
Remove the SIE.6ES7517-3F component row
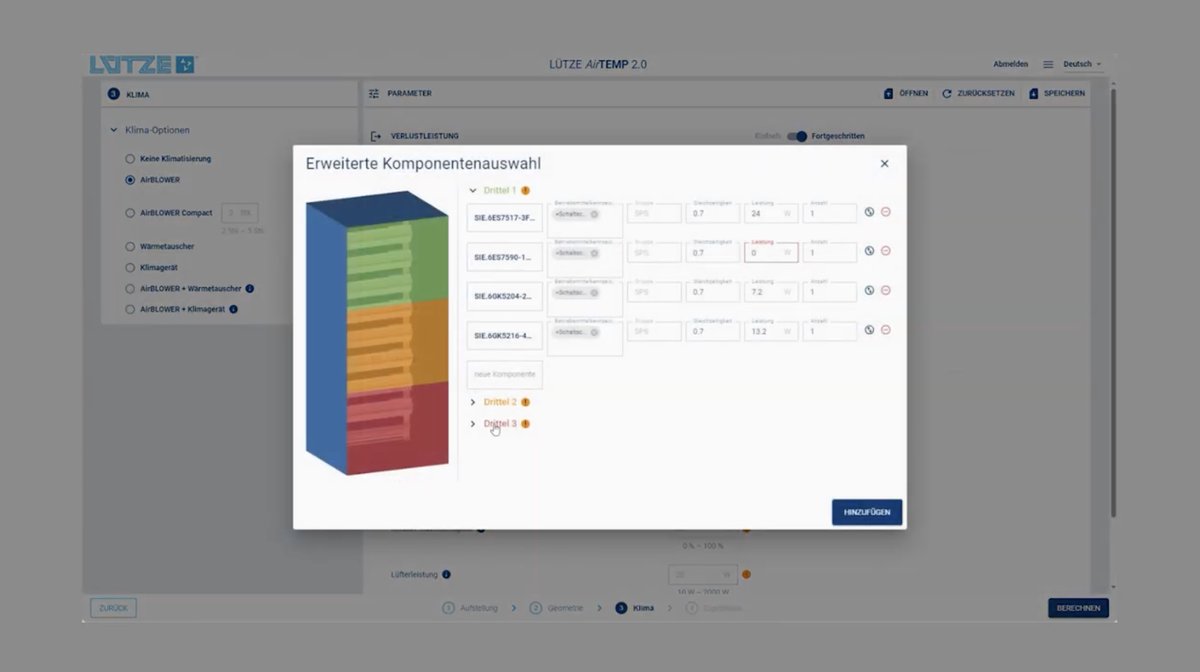tap(886, 212)
